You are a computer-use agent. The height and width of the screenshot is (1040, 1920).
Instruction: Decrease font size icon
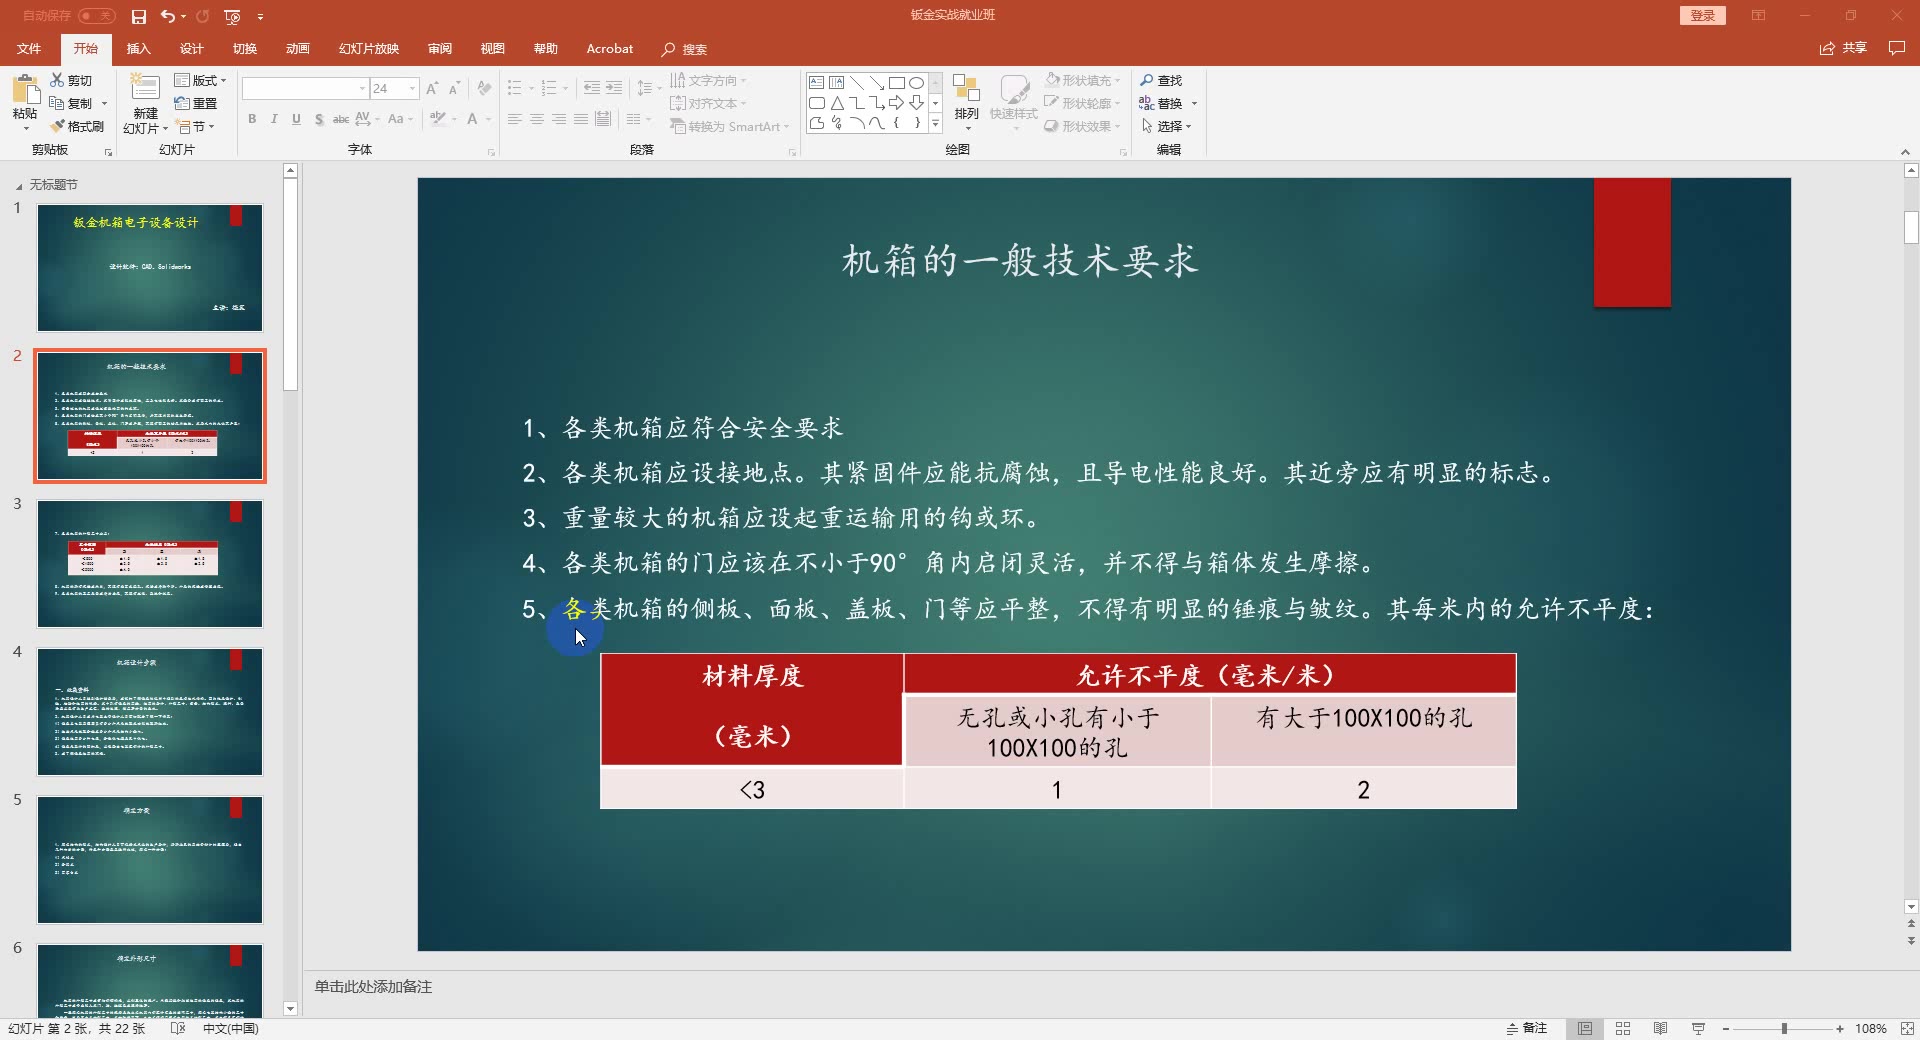tap(454, 88)
